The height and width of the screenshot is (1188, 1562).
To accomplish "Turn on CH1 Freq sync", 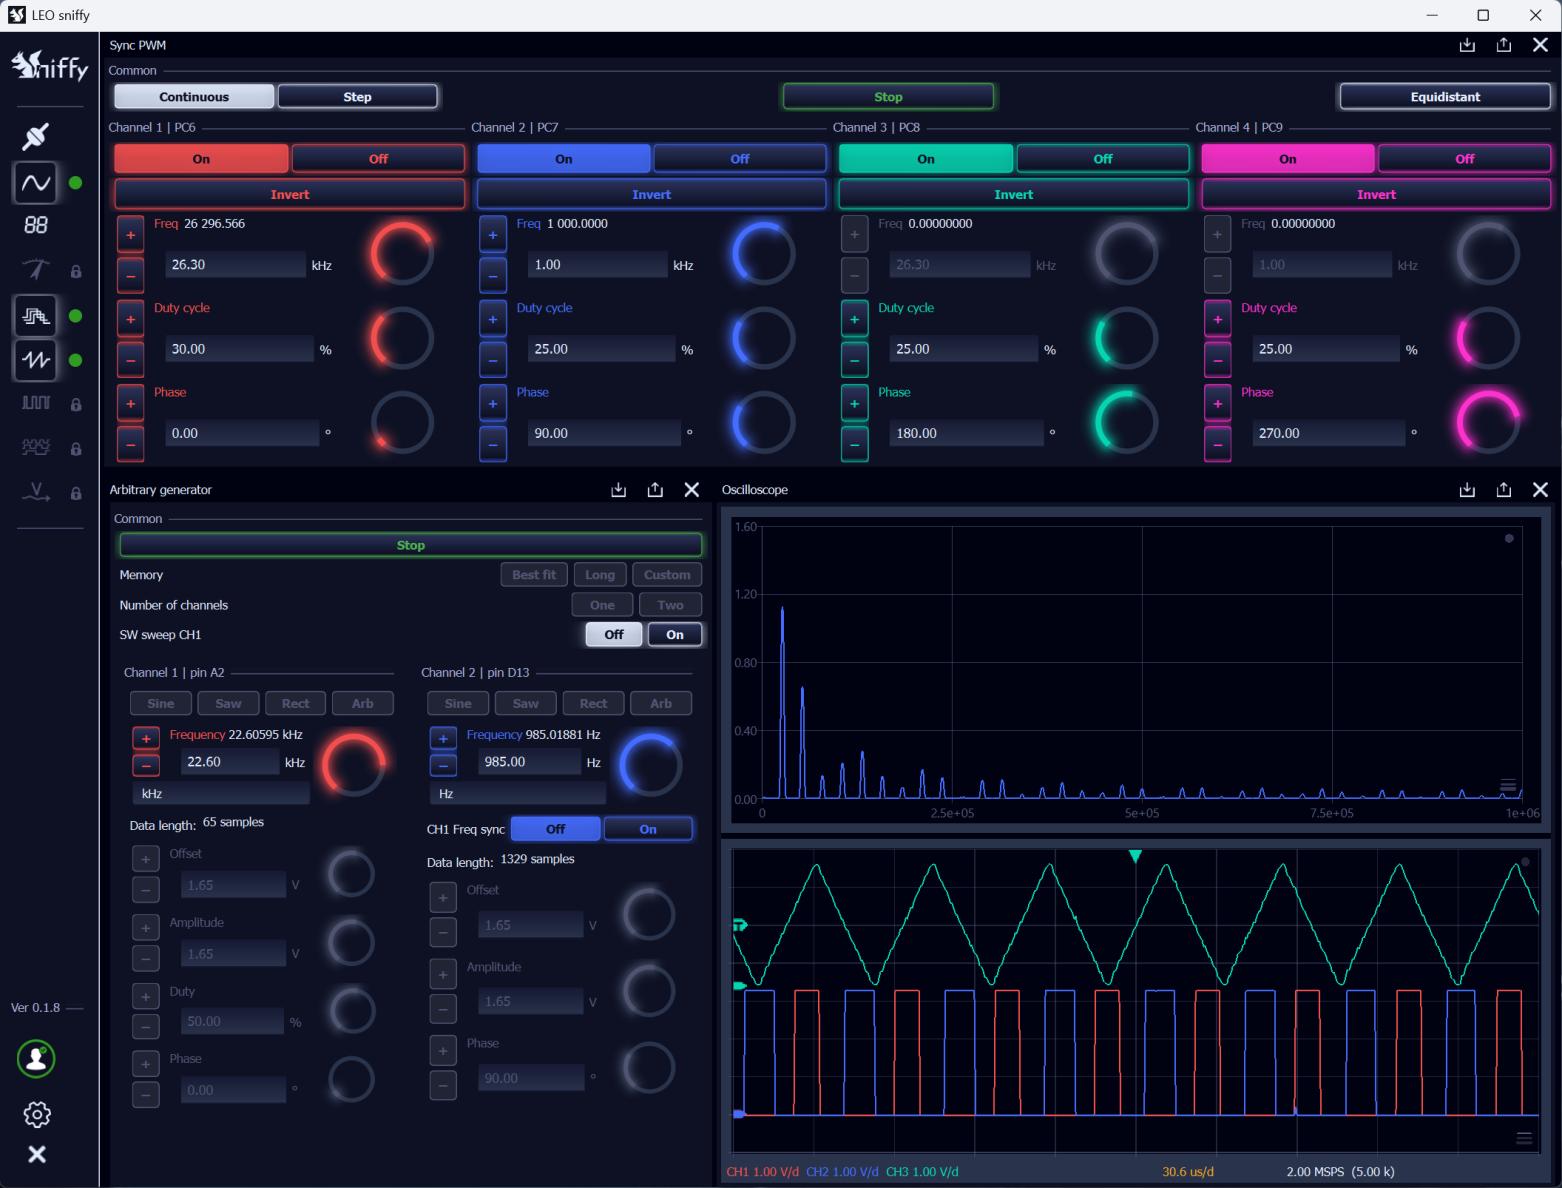I will coord(648,829).
